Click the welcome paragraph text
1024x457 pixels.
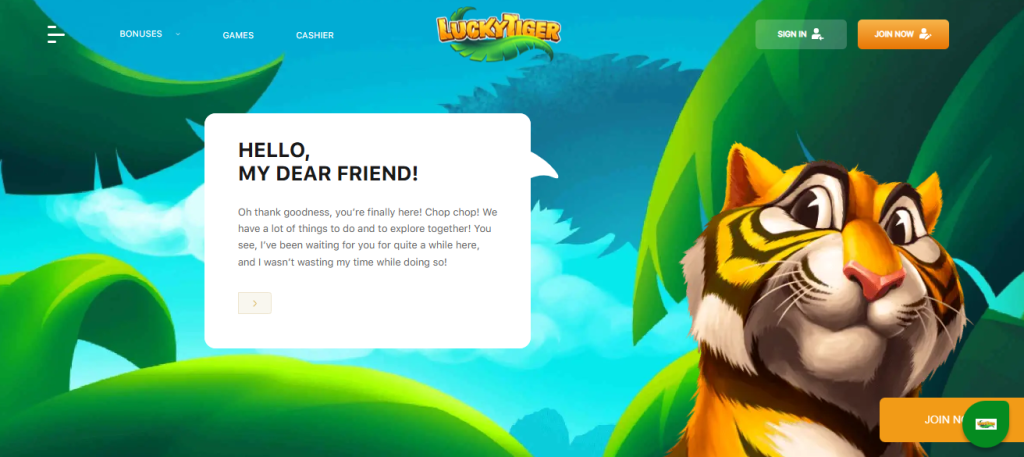pos(368,237)
